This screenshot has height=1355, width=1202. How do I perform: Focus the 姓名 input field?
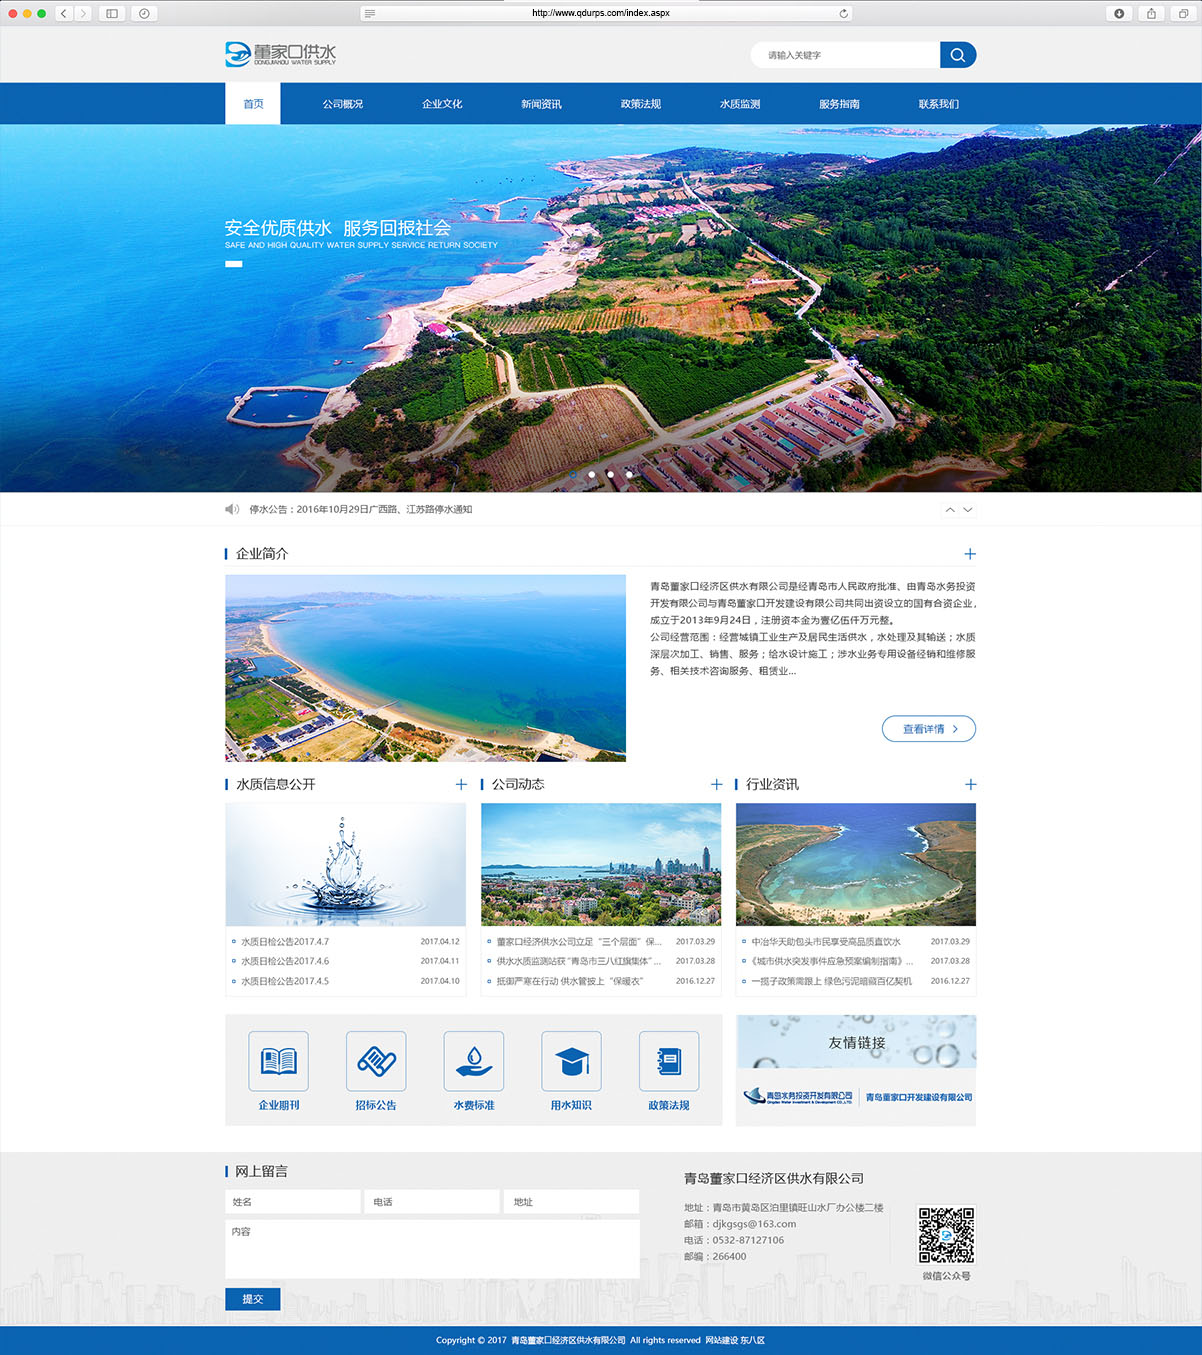(293, 1202)
